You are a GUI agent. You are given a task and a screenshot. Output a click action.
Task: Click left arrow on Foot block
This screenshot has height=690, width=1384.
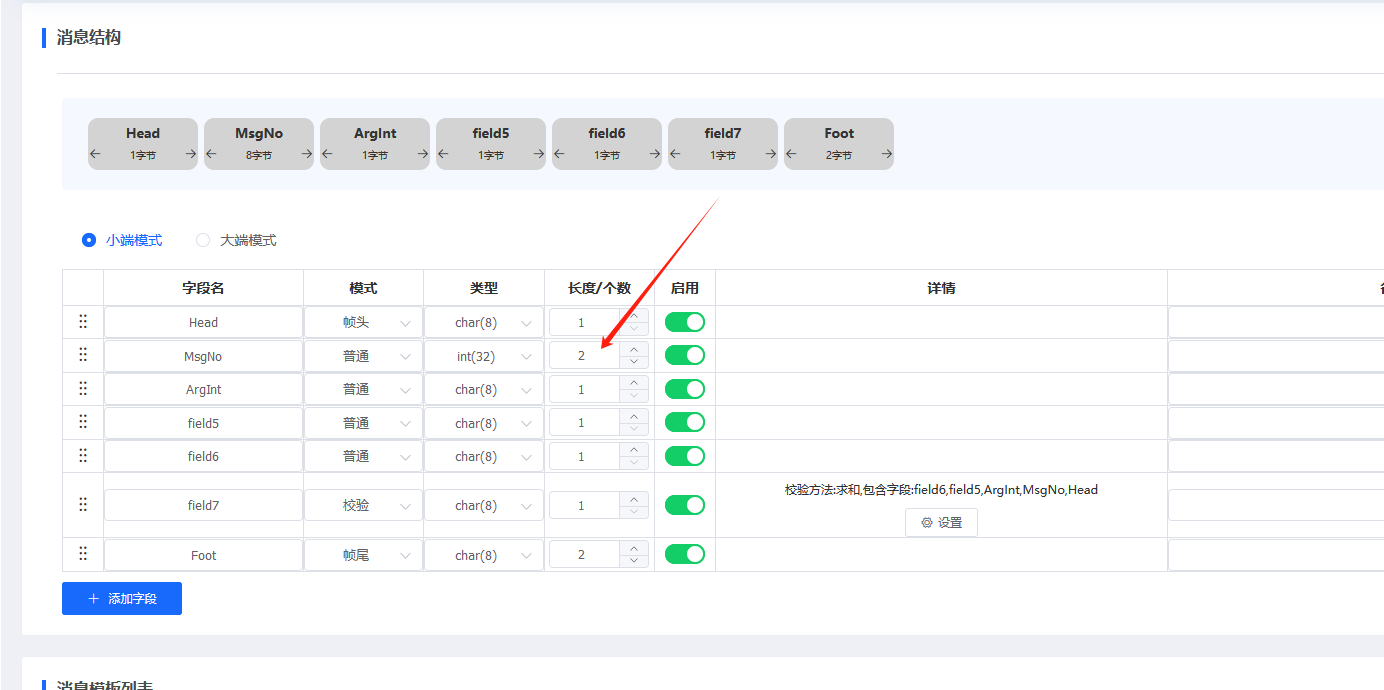[791, 154]
